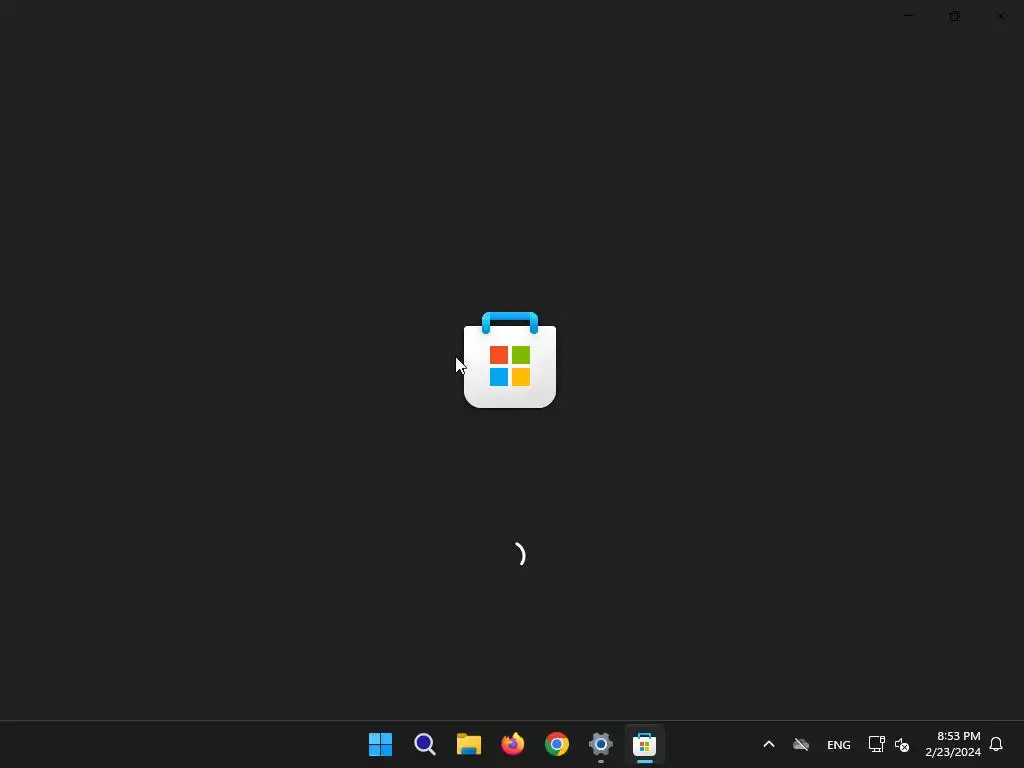Switch to Settings app in taskbar
Image resolution: width=1024 pixels, height=768 pixels.
coord(600,744)
